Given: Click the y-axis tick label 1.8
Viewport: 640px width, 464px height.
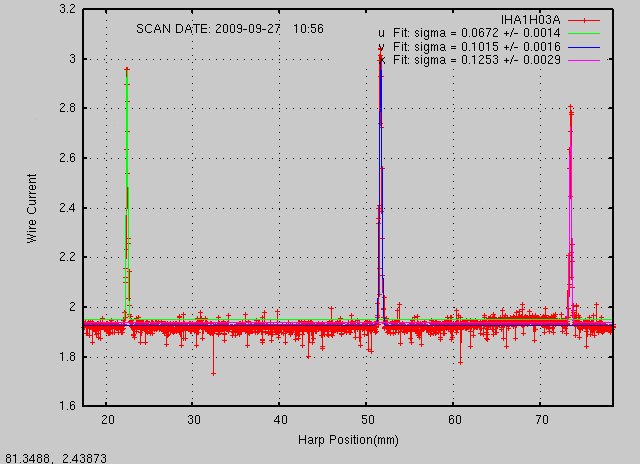Looking at the screenshot, I should coord(68,357).
